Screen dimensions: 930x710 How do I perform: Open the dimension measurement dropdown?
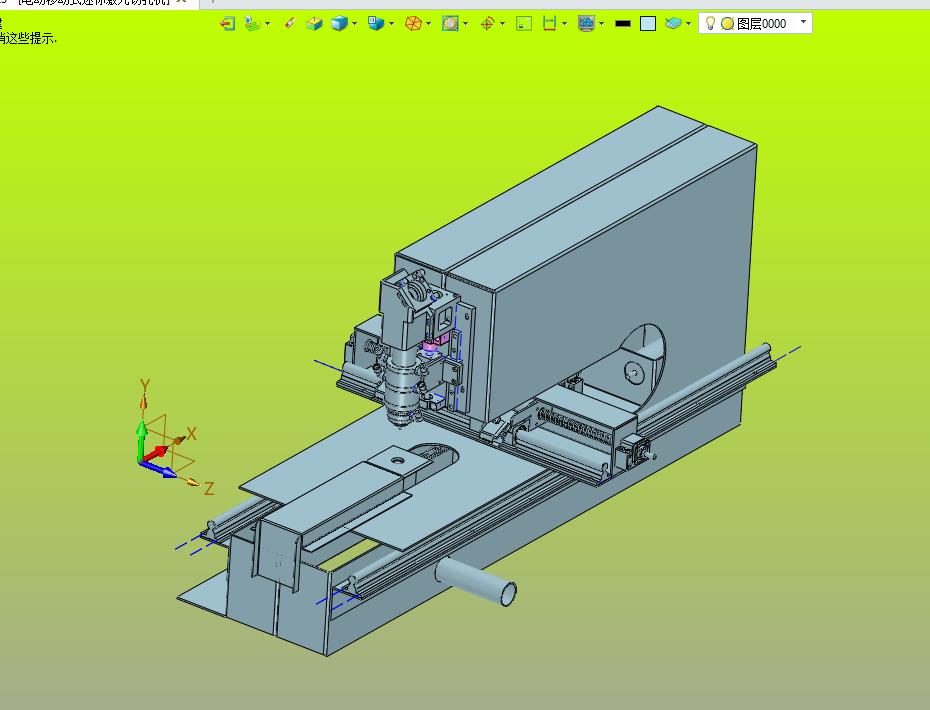pyautogui.click(x=564, y=24)
